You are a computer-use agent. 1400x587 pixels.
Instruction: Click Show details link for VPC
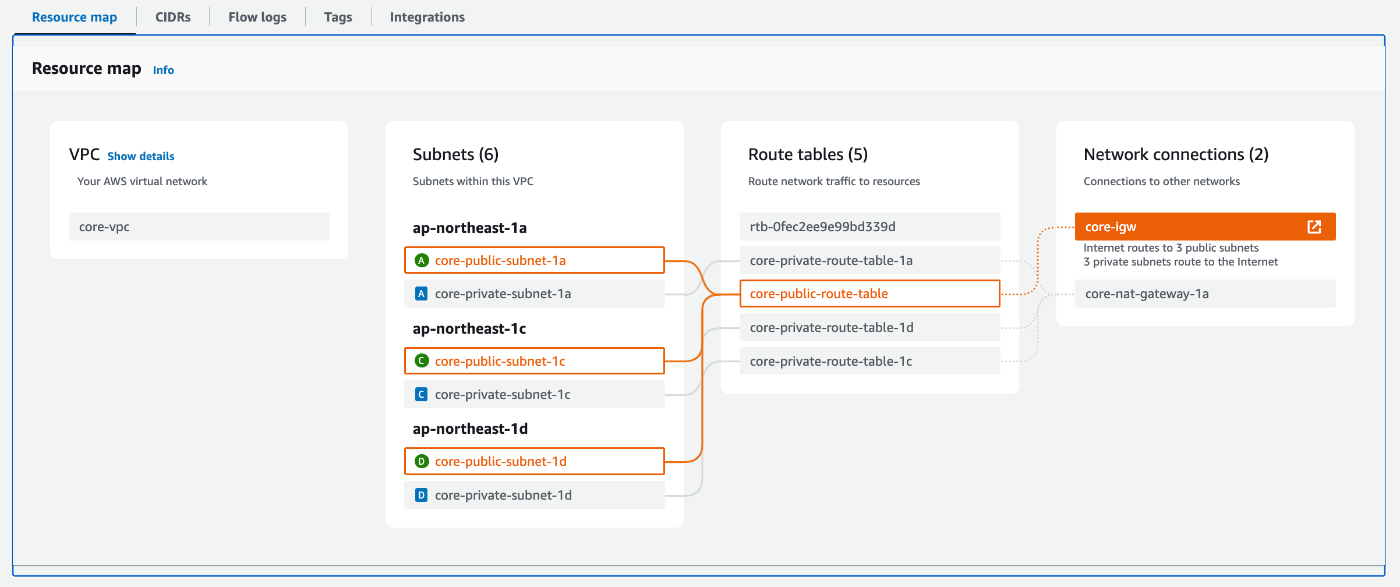pyautogui.click(x=141, y=156)
